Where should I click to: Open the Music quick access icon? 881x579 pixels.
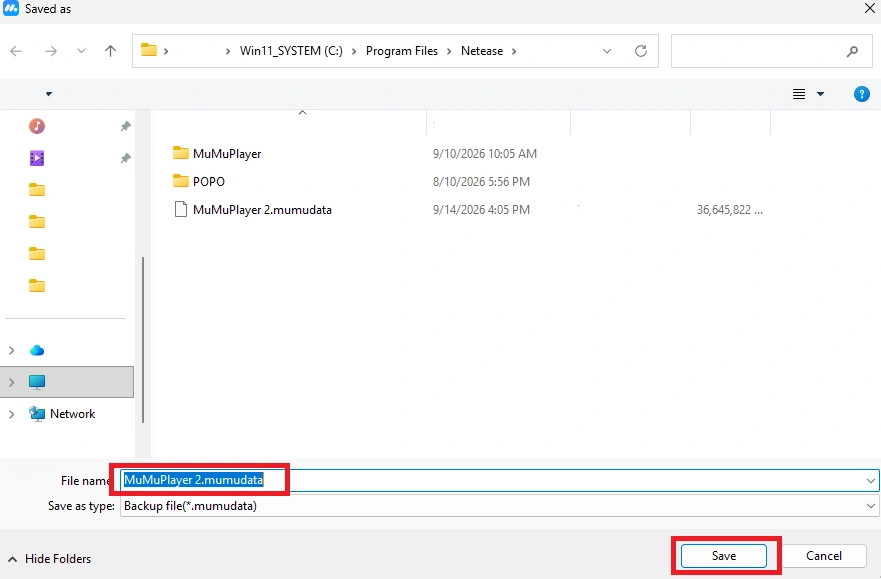click(x=37, y=126)
